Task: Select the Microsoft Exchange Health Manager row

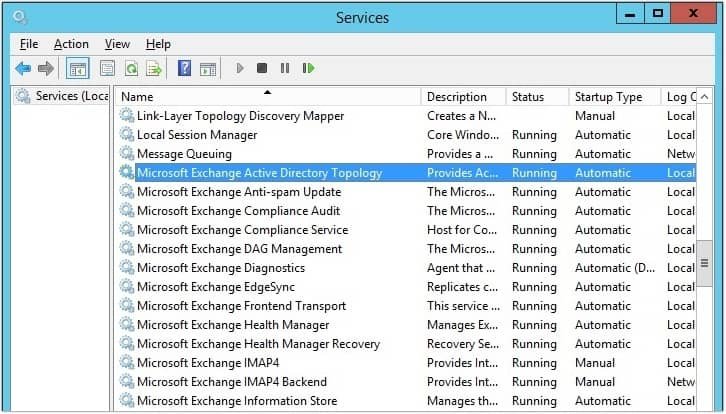Action: (x=407, y=325)
